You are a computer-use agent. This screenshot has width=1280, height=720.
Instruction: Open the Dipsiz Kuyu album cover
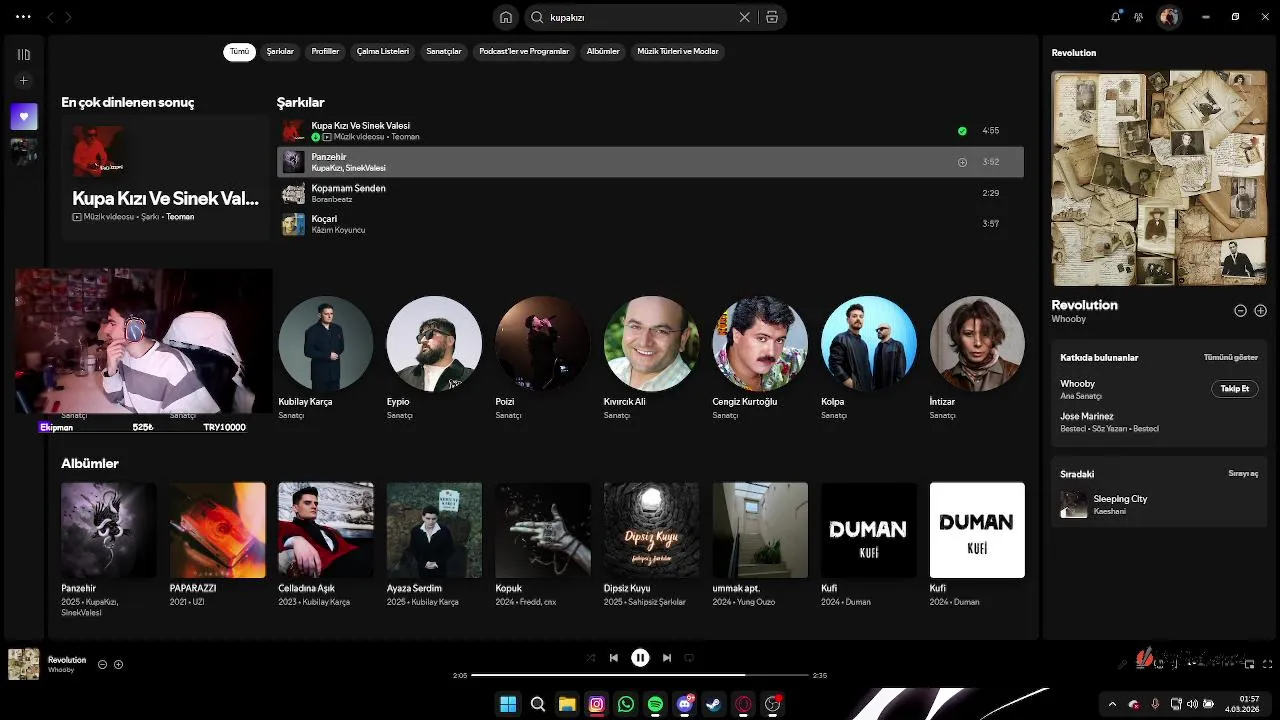tap(651, 530)
